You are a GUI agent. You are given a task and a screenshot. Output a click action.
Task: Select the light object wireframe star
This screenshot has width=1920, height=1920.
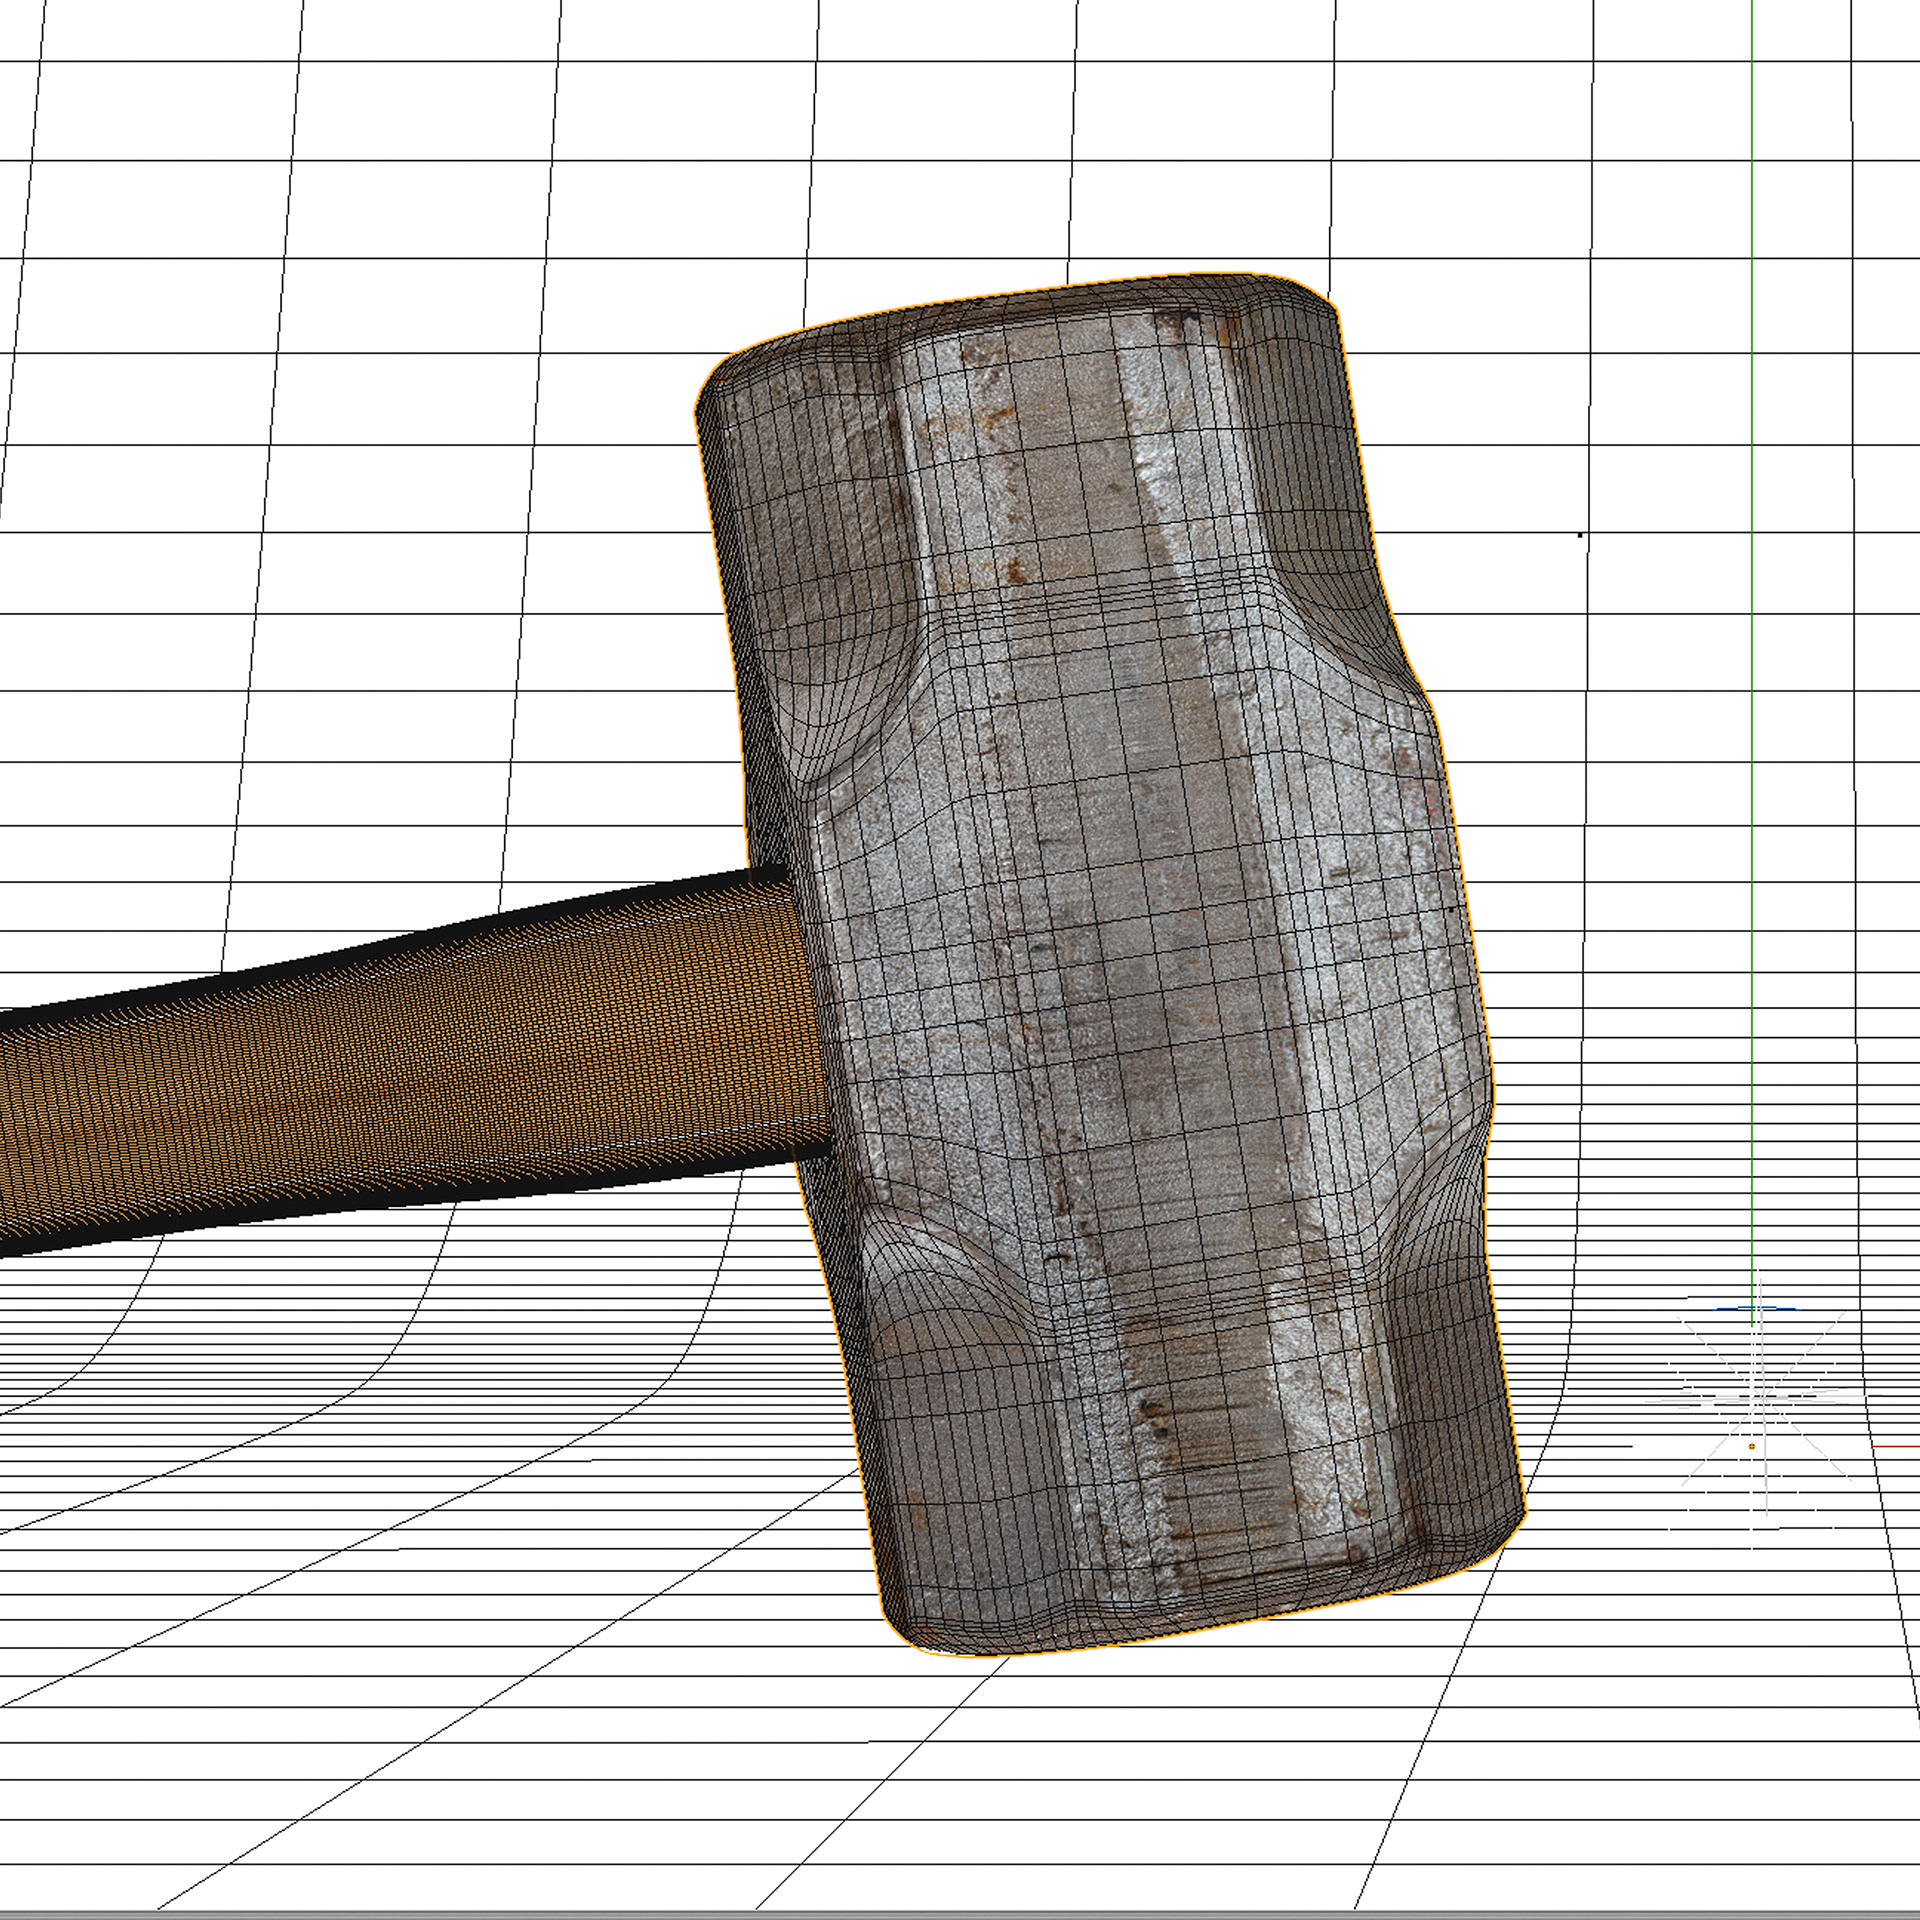(x=1762, y=1396)
